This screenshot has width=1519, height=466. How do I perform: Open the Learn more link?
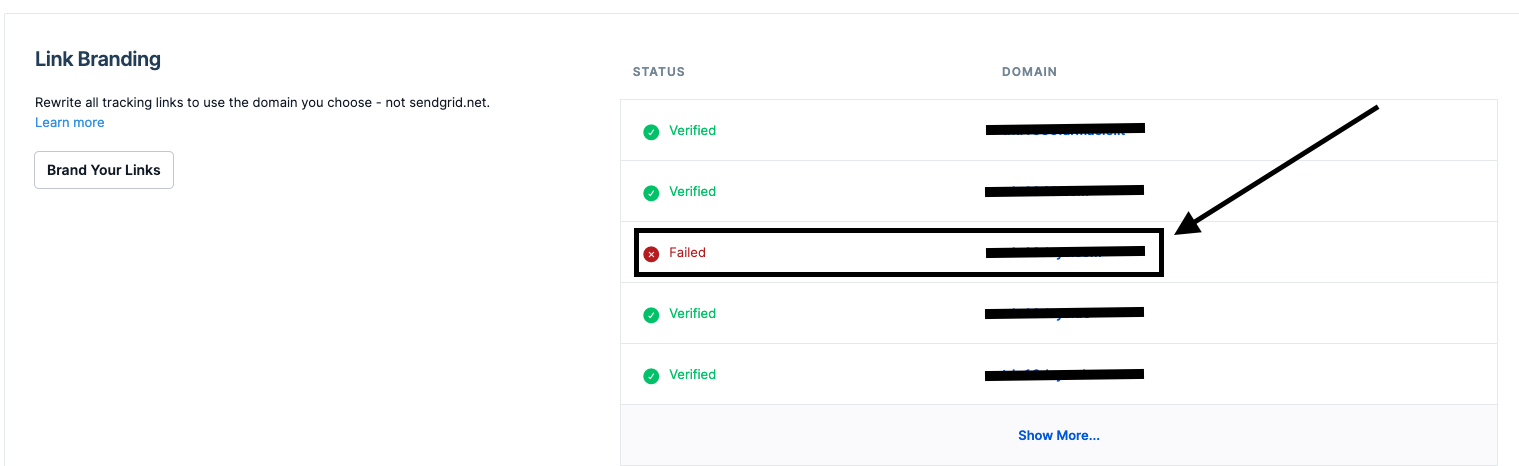70,122
